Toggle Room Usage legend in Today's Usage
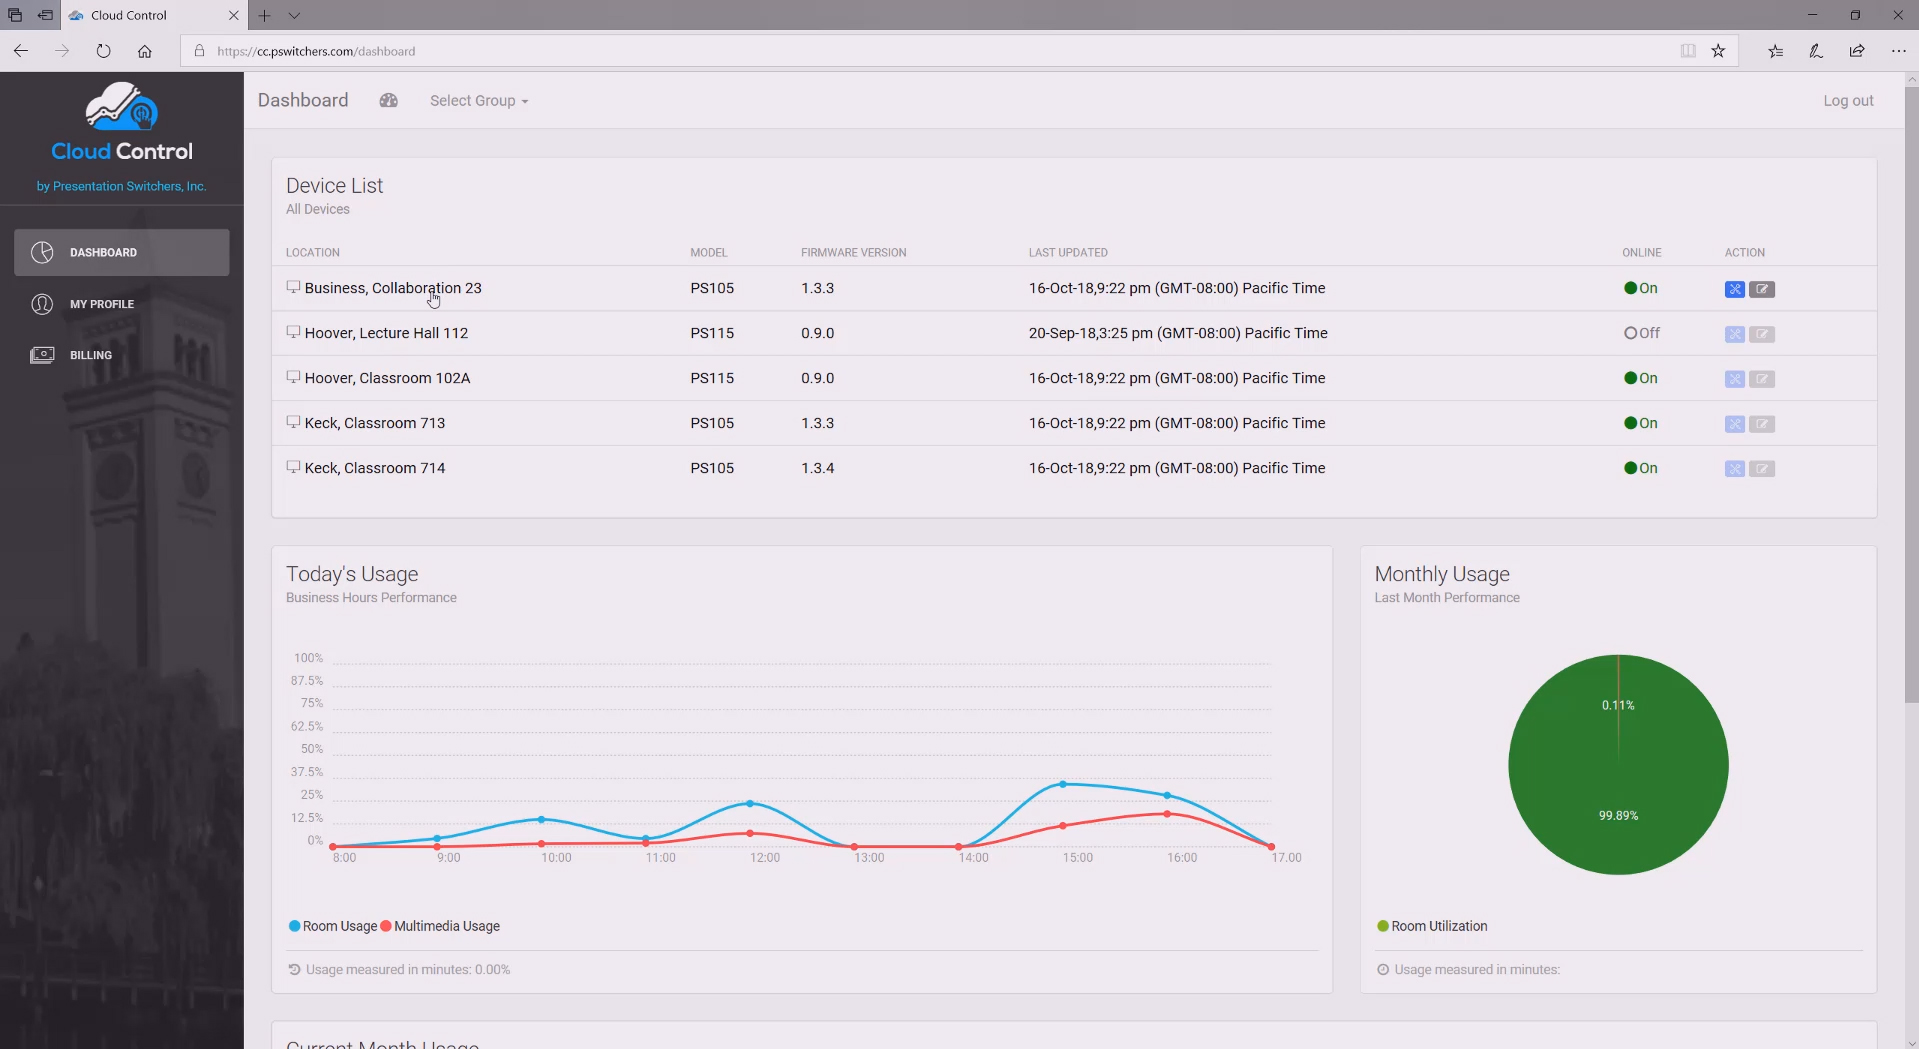This screenshot has width=1919, height=1049. pos(333,926)
